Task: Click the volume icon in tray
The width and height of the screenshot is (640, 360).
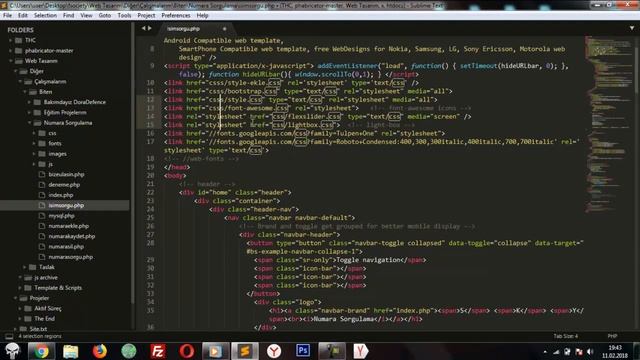Action: click(x=590, y=352)
